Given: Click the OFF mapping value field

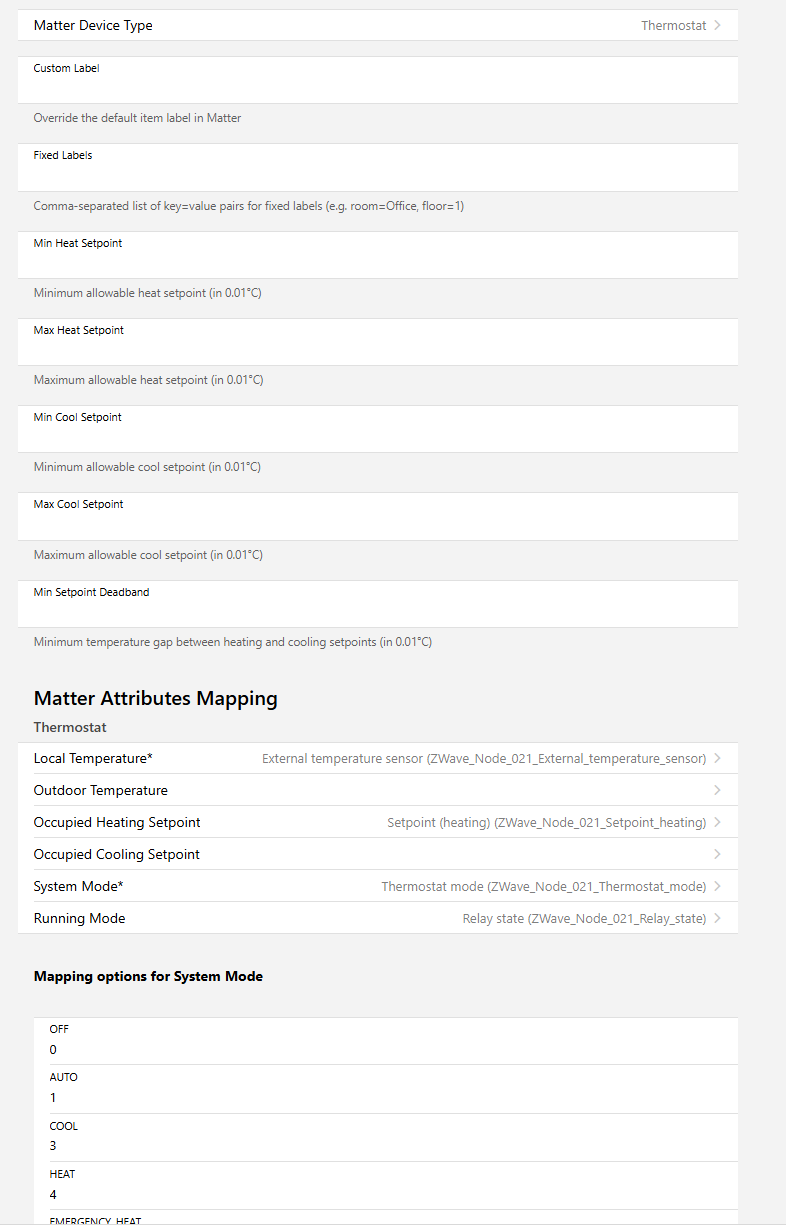Looking at the screenshot, I should click(390, 1050).
